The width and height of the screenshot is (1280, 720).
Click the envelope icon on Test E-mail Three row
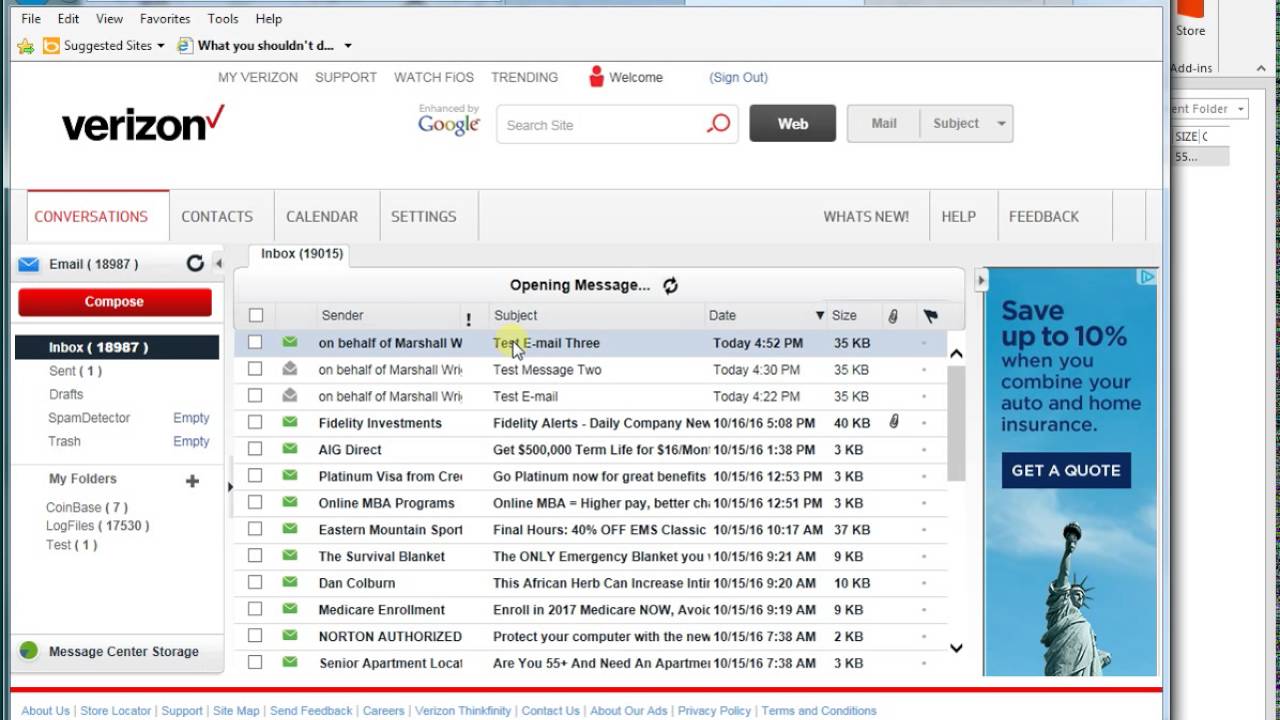click(x=290, y=342)
